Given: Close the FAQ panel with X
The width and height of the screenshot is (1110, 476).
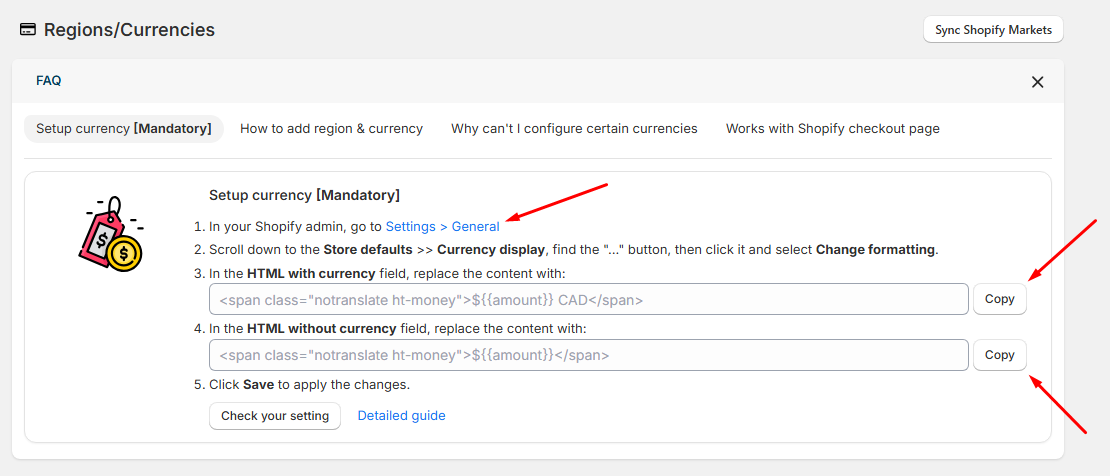Looking at the screenshot, I should (x=1037, y=82).
